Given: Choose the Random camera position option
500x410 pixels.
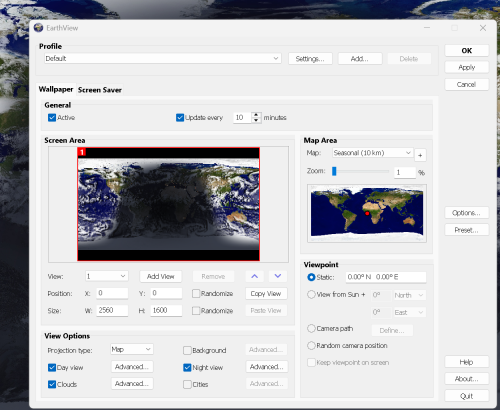Looking at the screenshot, I should tap(311, 346).
